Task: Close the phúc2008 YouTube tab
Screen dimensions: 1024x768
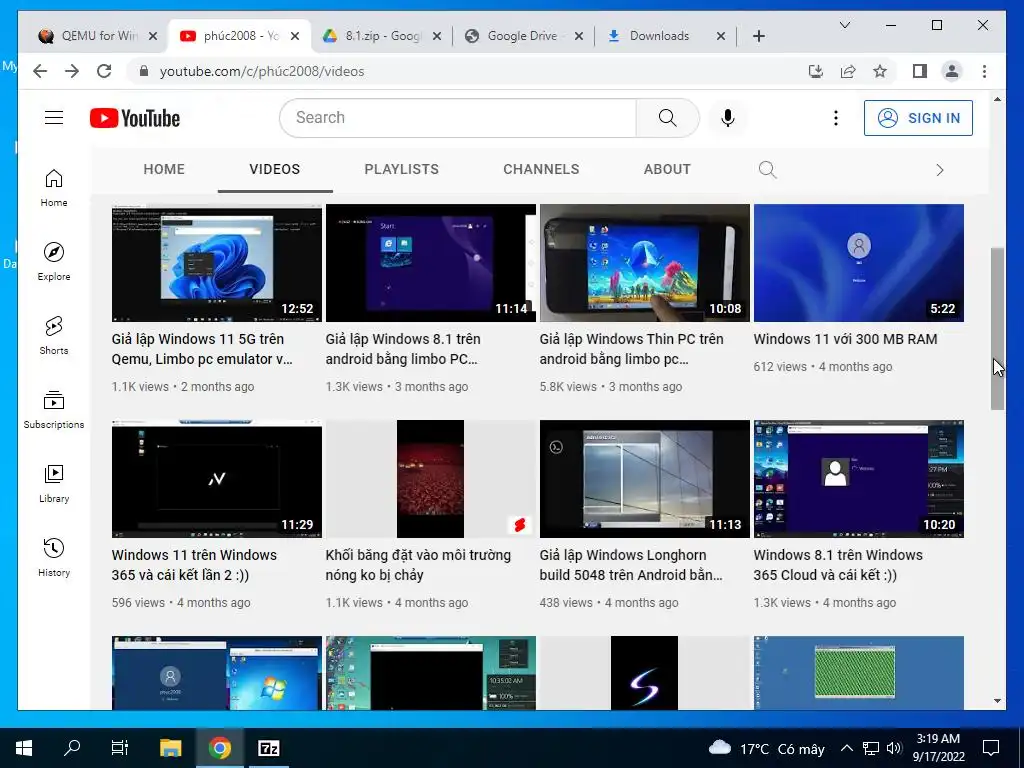Action: pos(295,36)
